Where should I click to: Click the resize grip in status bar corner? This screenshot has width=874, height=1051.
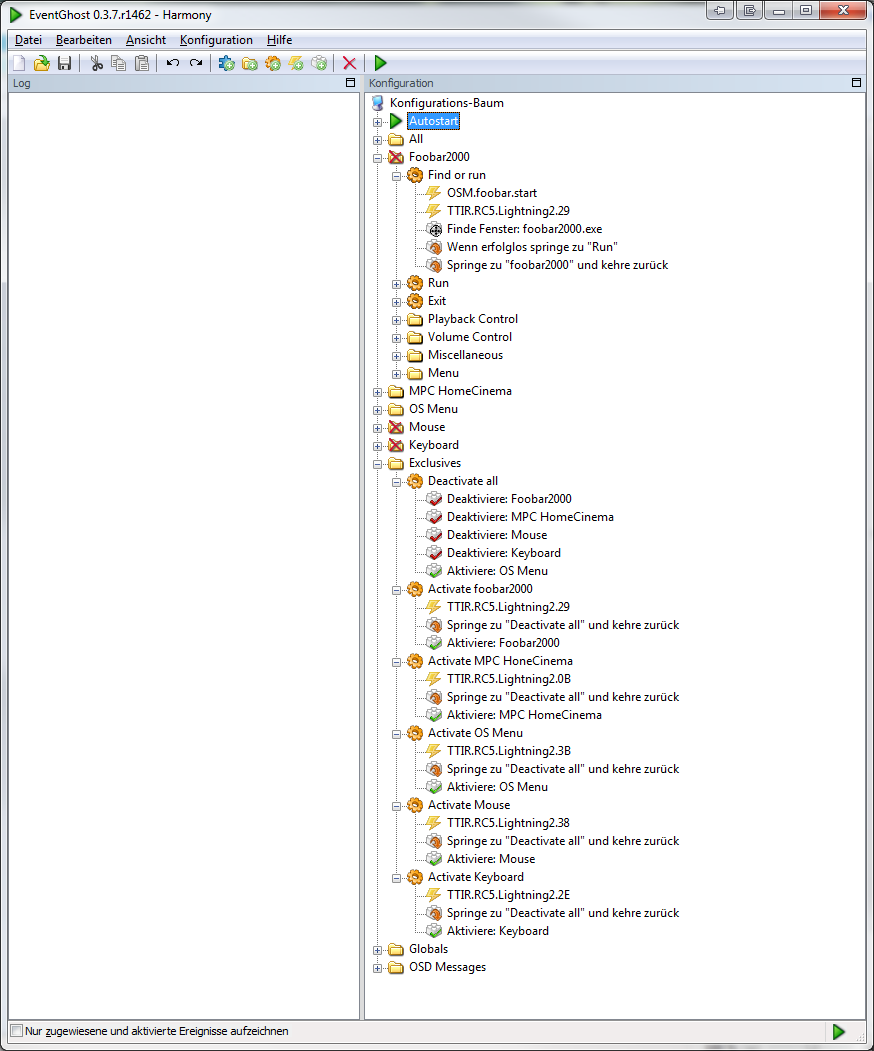(861, 1037)
